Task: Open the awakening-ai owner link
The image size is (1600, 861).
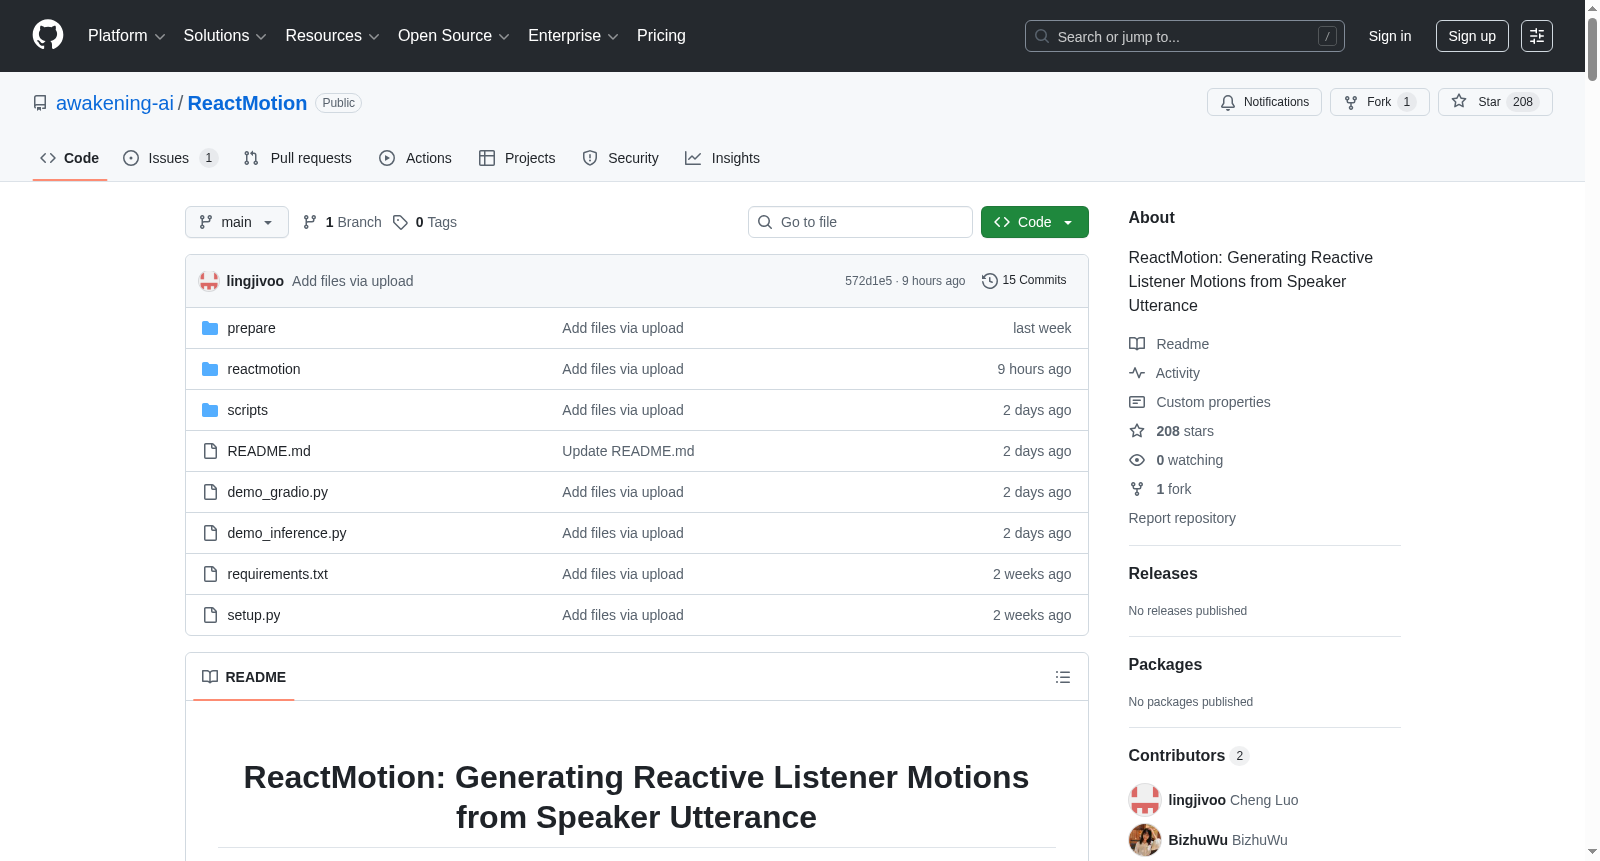Action: (115, 103)
